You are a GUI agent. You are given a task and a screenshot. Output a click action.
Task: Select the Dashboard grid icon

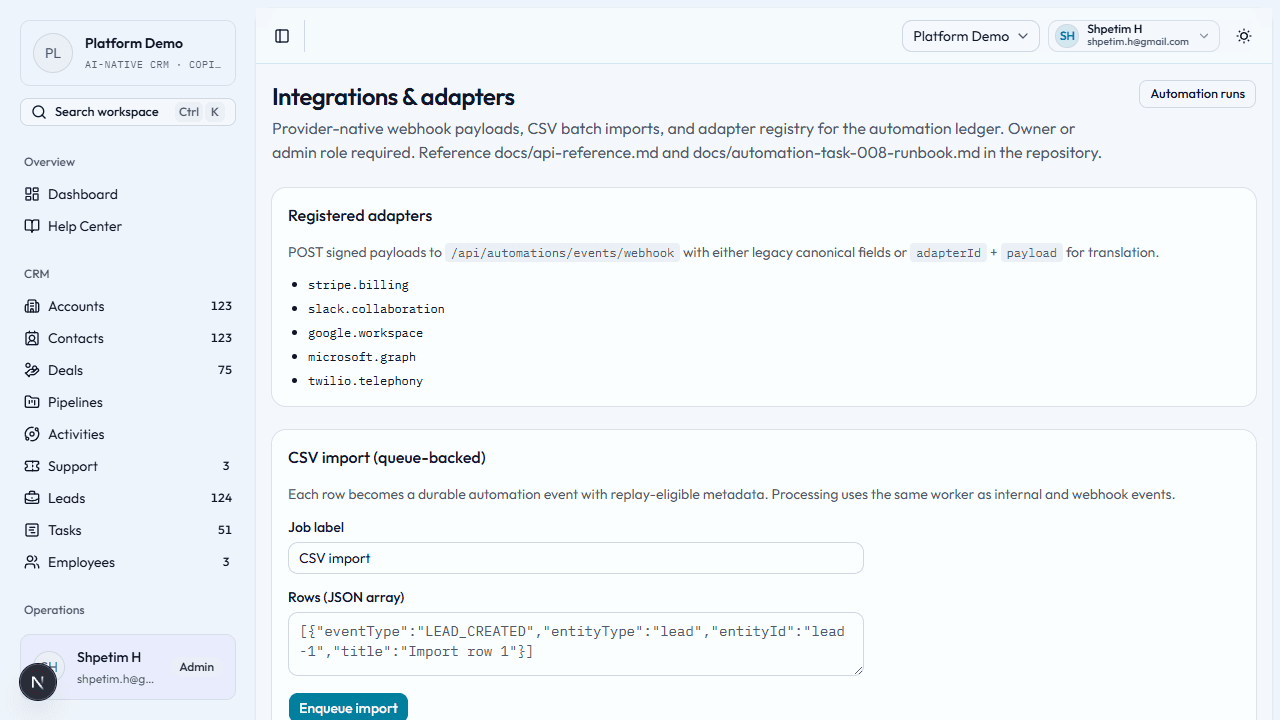(31, 194)
